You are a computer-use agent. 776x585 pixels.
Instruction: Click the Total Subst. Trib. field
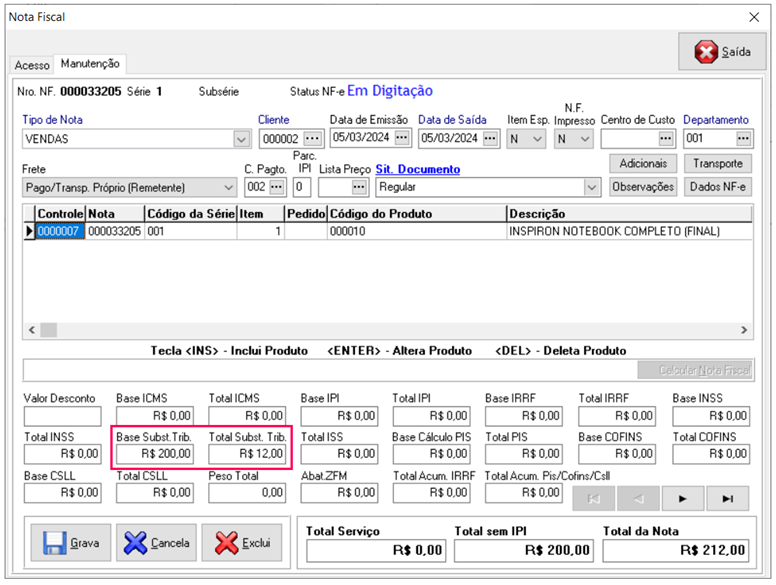[x=248, y=454]
